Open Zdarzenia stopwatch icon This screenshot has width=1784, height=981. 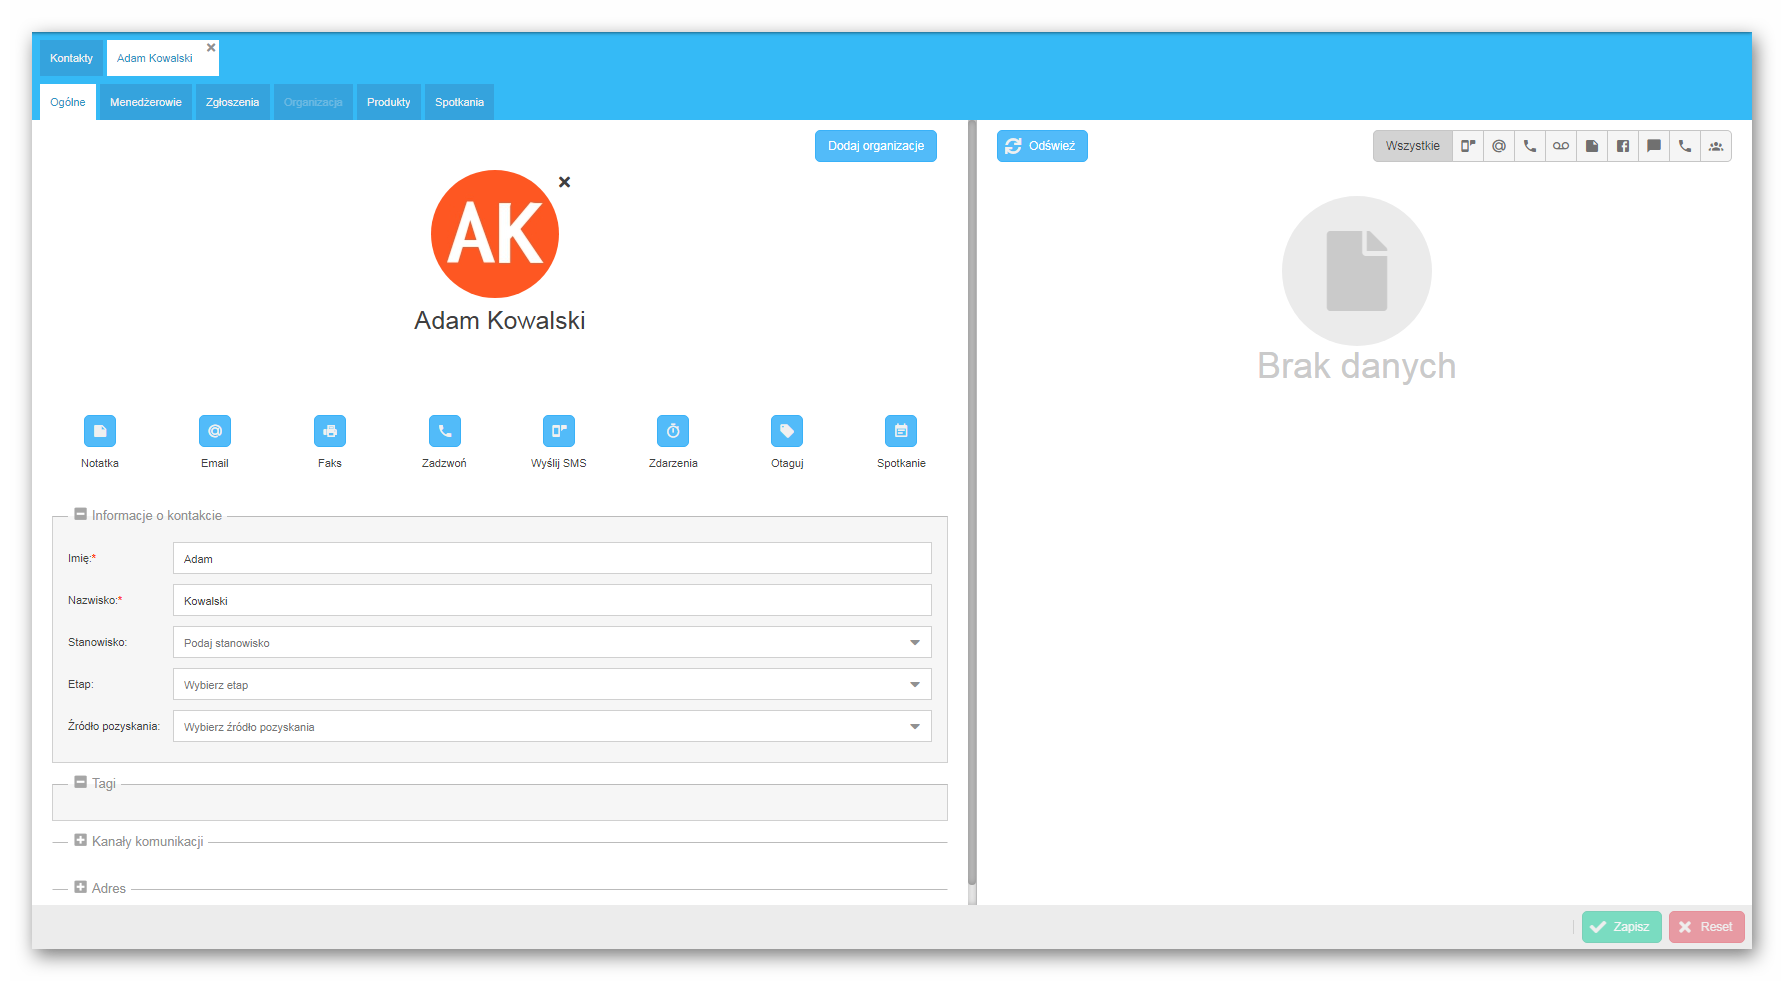pyautogui.click(x=673, y=431)
